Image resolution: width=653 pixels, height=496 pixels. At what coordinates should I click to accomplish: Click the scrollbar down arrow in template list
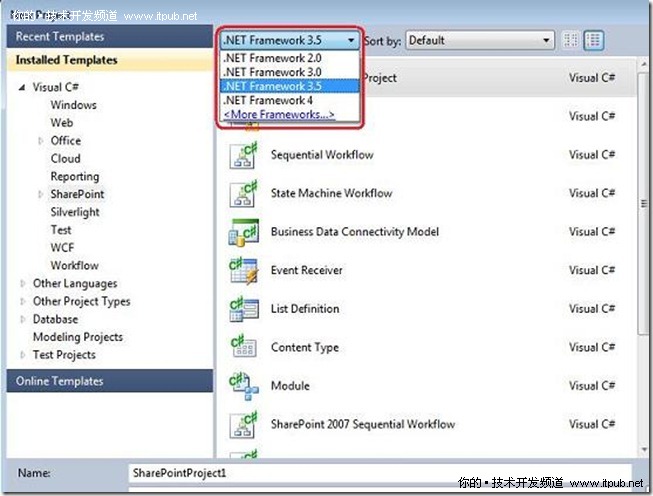(x=644, y=450)
